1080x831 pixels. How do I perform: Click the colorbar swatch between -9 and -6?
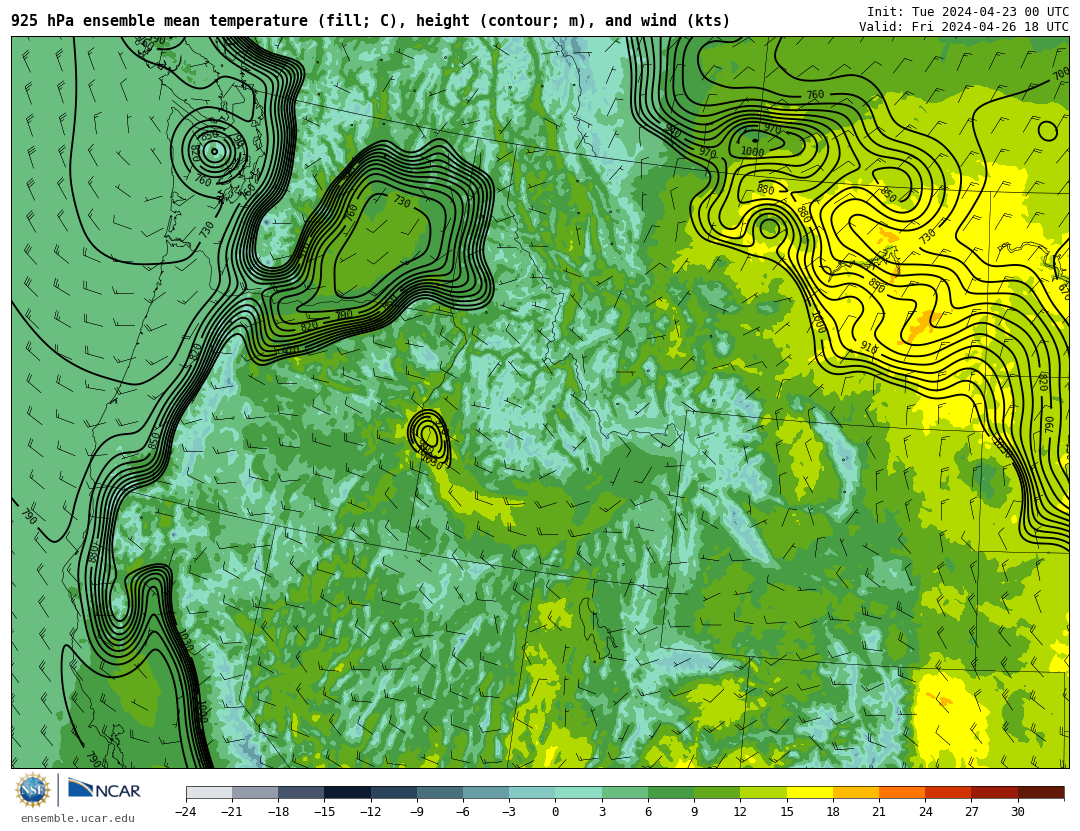[x=439, y=792]
